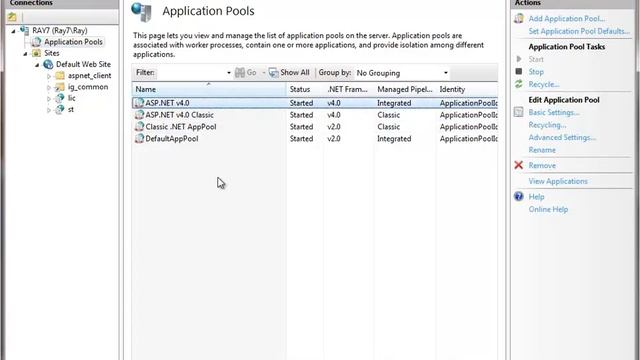The height and width of the screenshot is (360, 640).
Task: Select the Default Web Site label
Action: click(83, 64)
